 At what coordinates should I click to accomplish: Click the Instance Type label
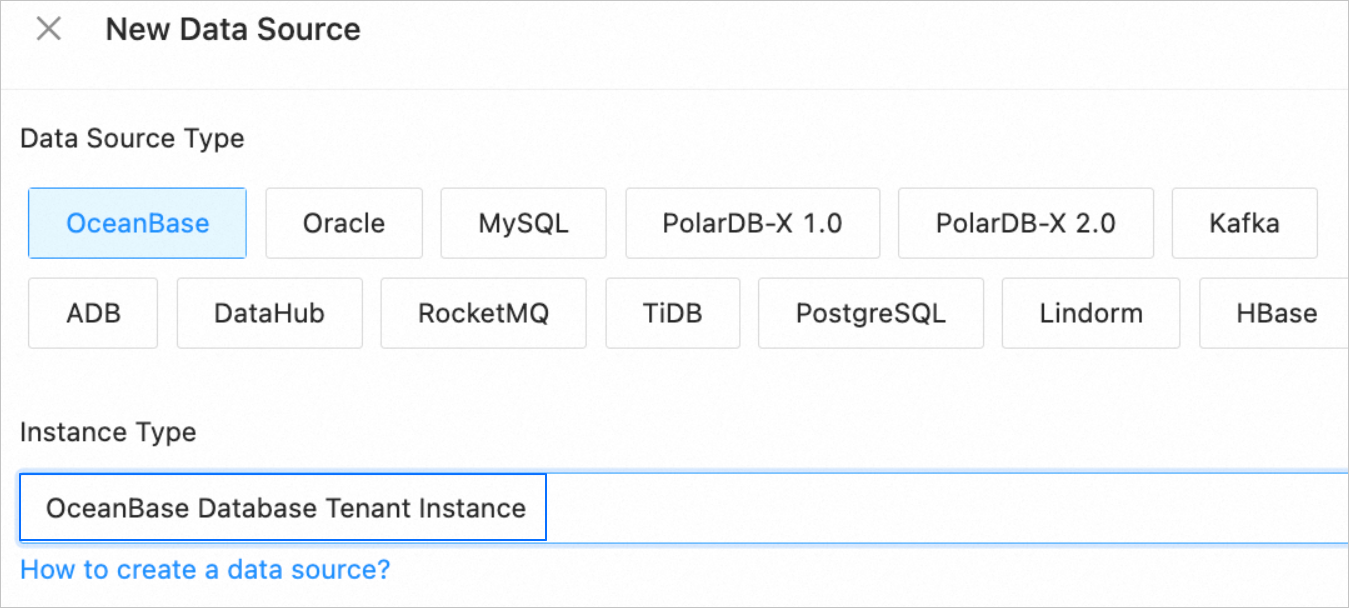[108, 432]
